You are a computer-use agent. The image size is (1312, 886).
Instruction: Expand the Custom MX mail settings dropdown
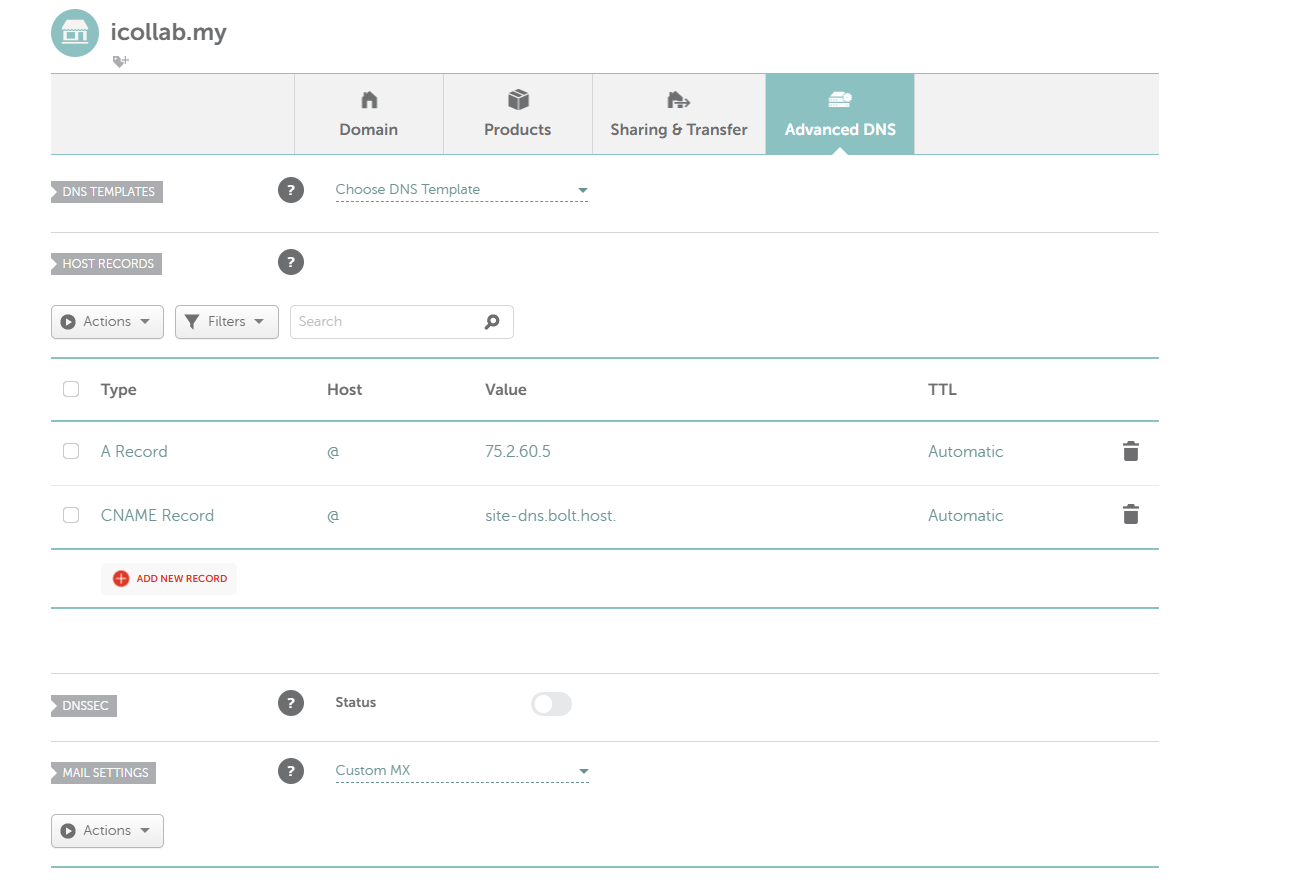(x=461, y=771)
